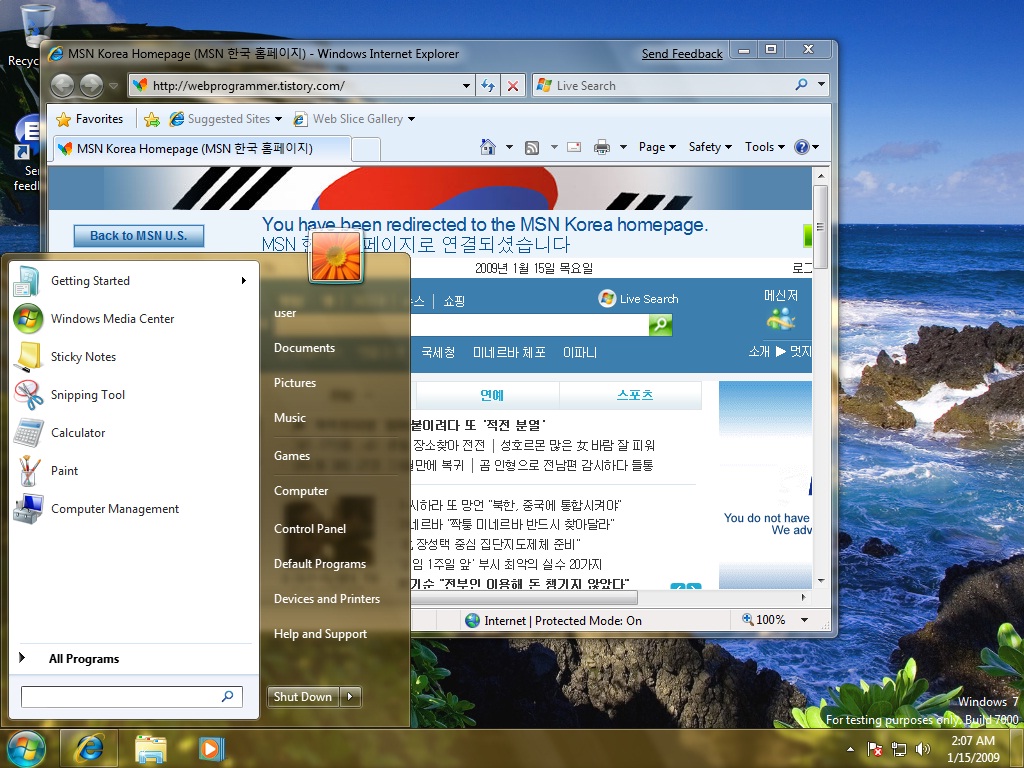Click the page vertical scrollbar thumb
This screenshot has width=1024, height=768.
(821, 227)
